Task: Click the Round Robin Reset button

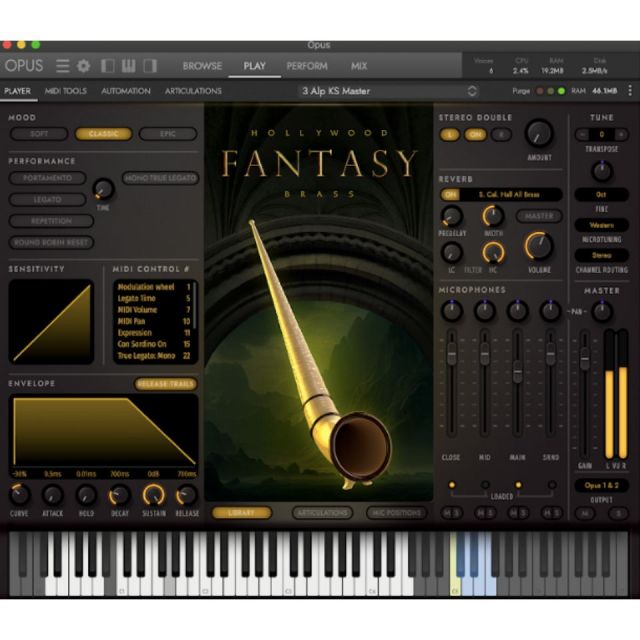Action: pos(51,242)
